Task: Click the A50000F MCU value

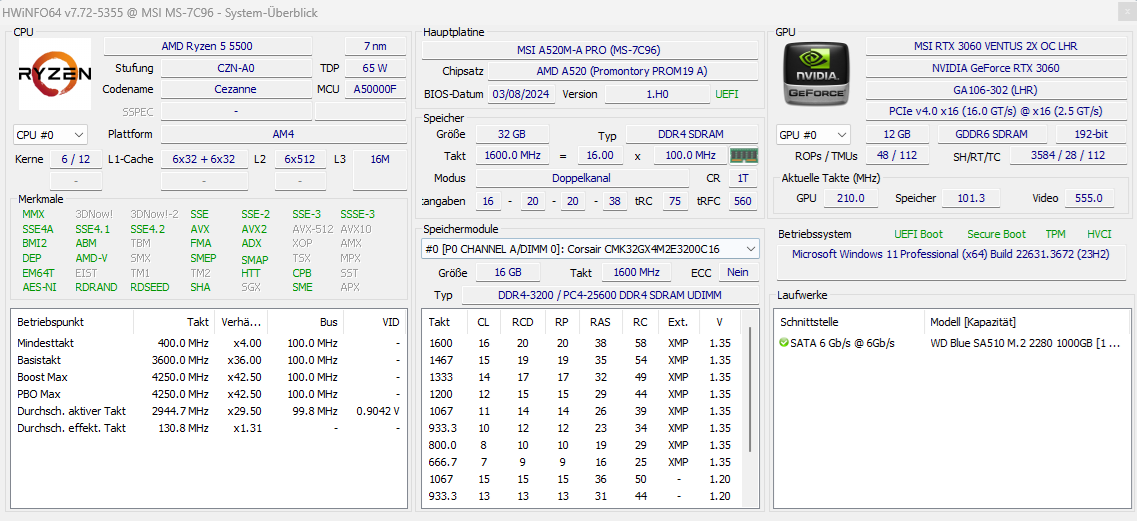Action: pos(376,89)
